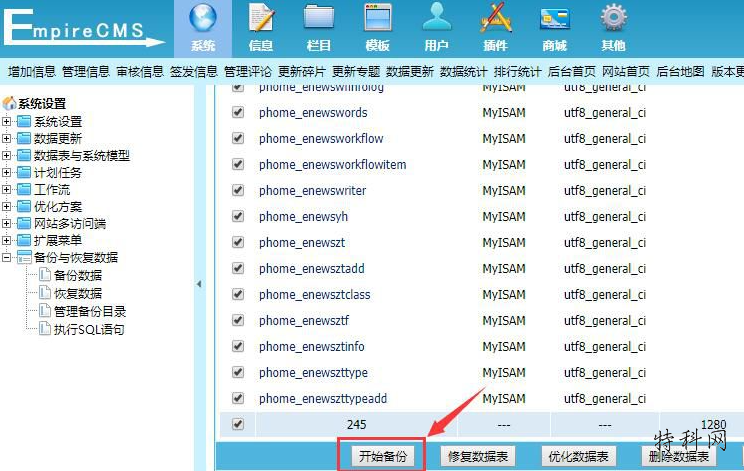Expand the 扩展菜单 tree folder
Viewport: 744px width, 471px height.
[6, 240]
